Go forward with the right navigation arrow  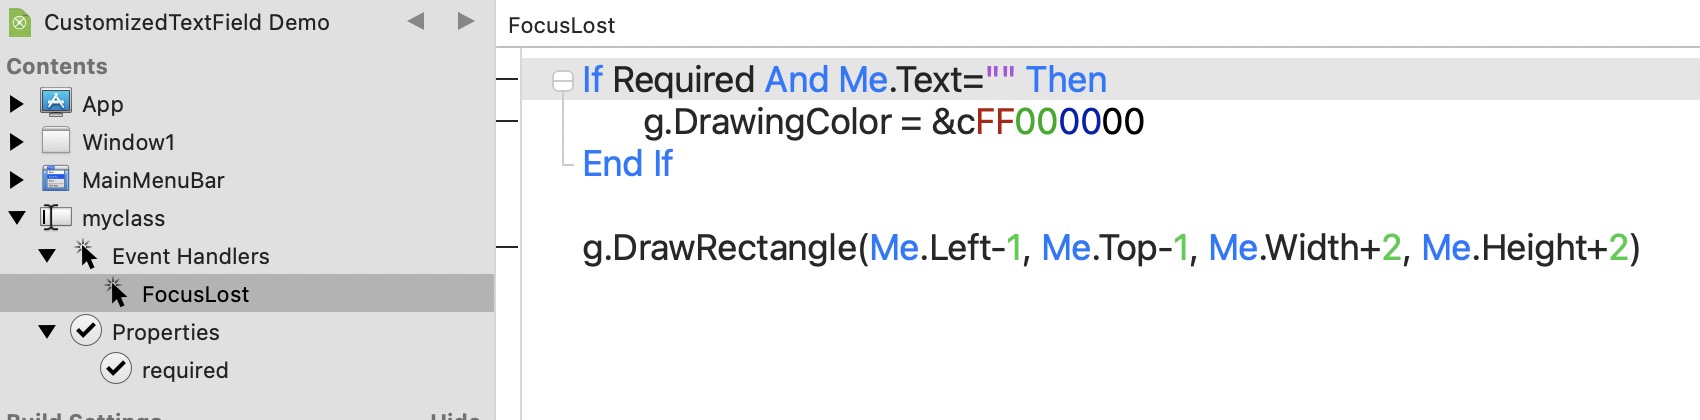coord(465,21)
